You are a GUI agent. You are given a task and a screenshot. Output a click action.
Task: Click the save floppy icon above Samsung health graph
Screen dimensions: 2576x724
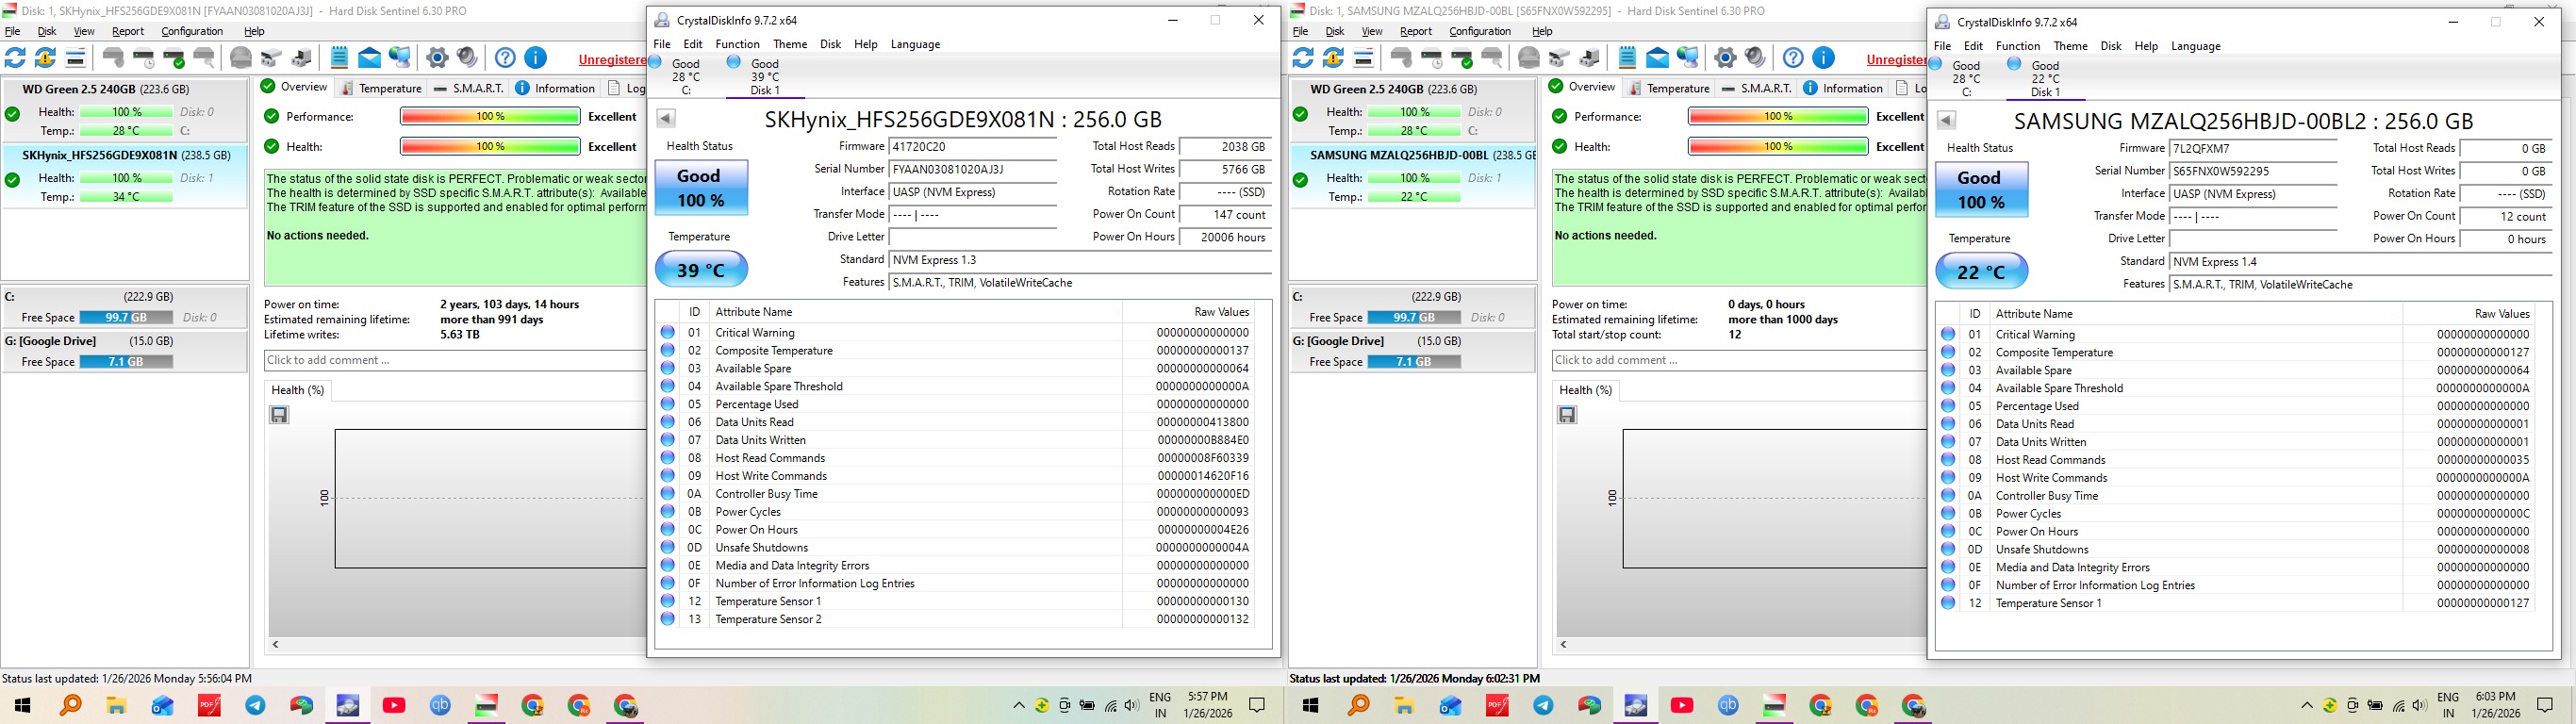pos(1567,415)
